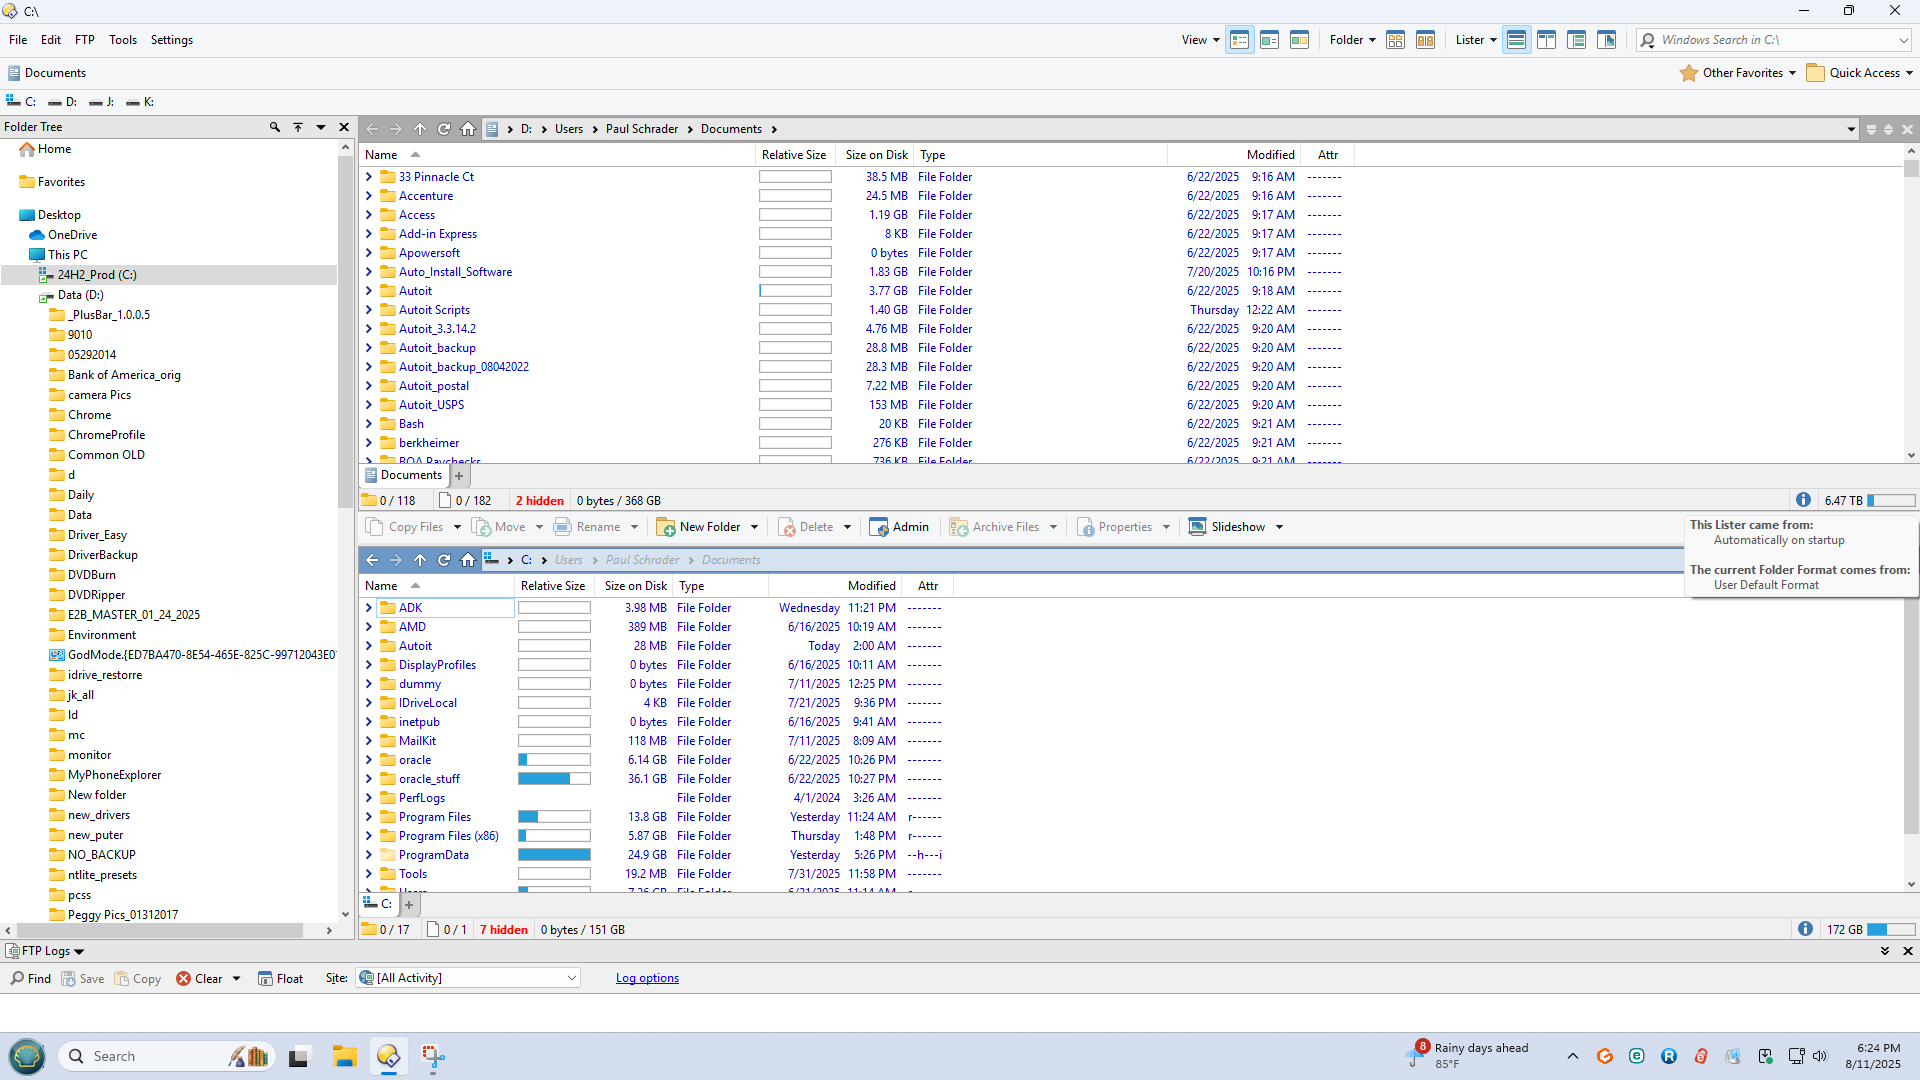The image size is (1920, 1080).
Task: Go up one level in upper lister
Action: click(x=420, y=129)
